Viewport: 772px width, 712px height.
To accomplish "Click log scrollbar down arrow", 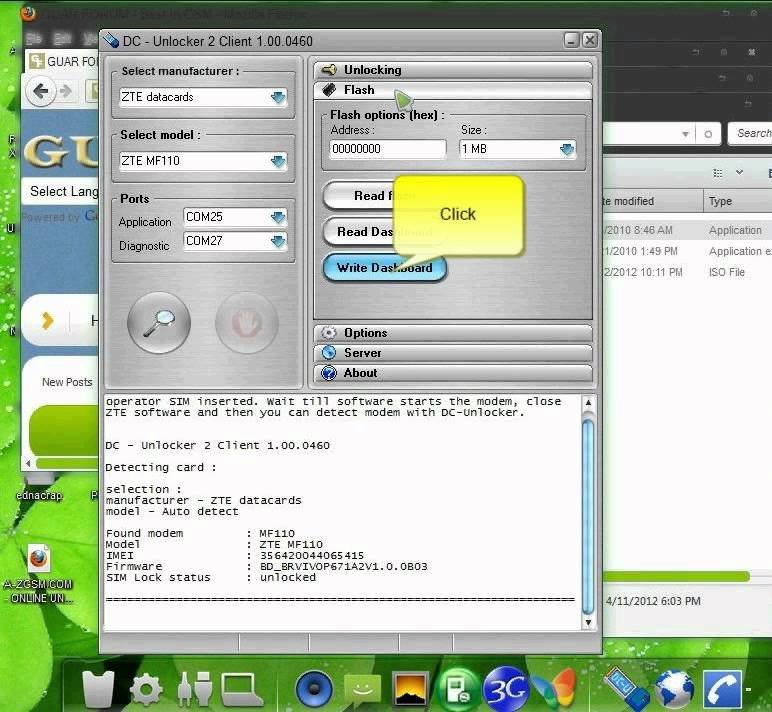I will point(588,622).
